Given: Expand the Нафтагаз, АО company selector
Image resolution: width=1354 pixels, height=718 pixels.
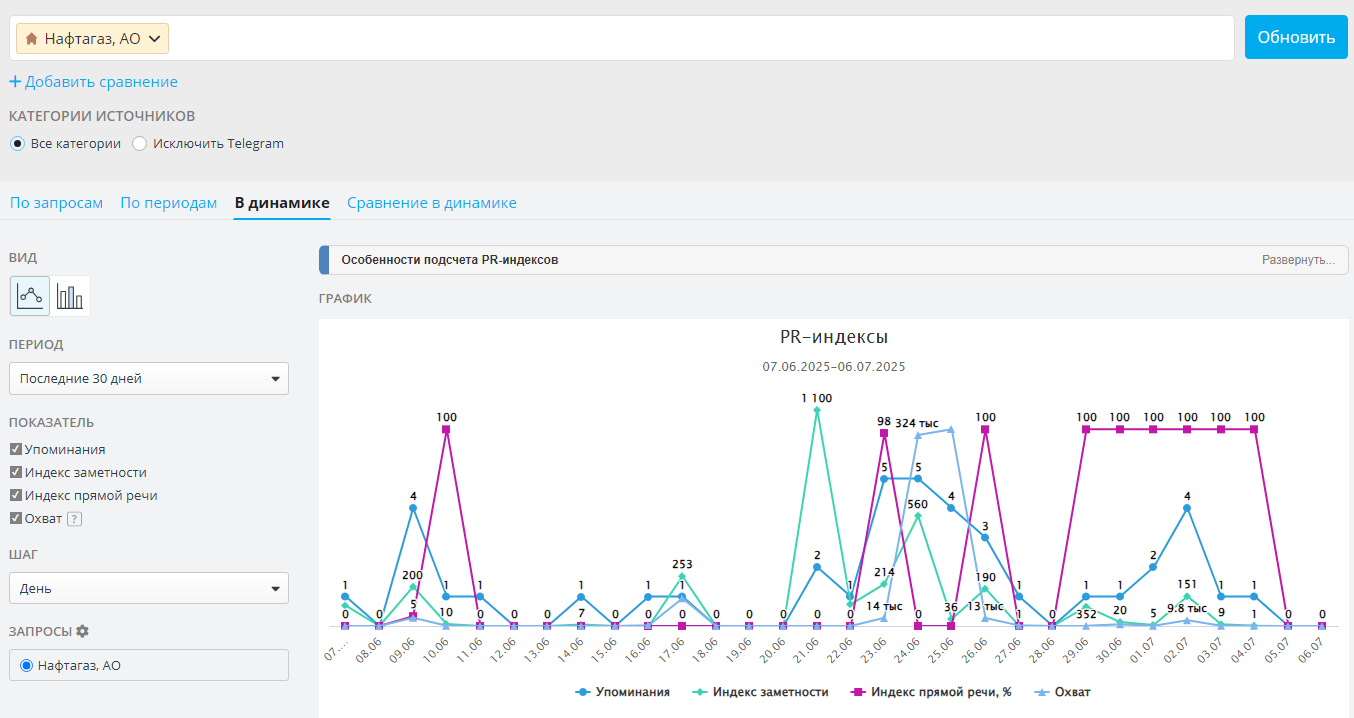Looking at the screenshot, I should pos(92,39).
